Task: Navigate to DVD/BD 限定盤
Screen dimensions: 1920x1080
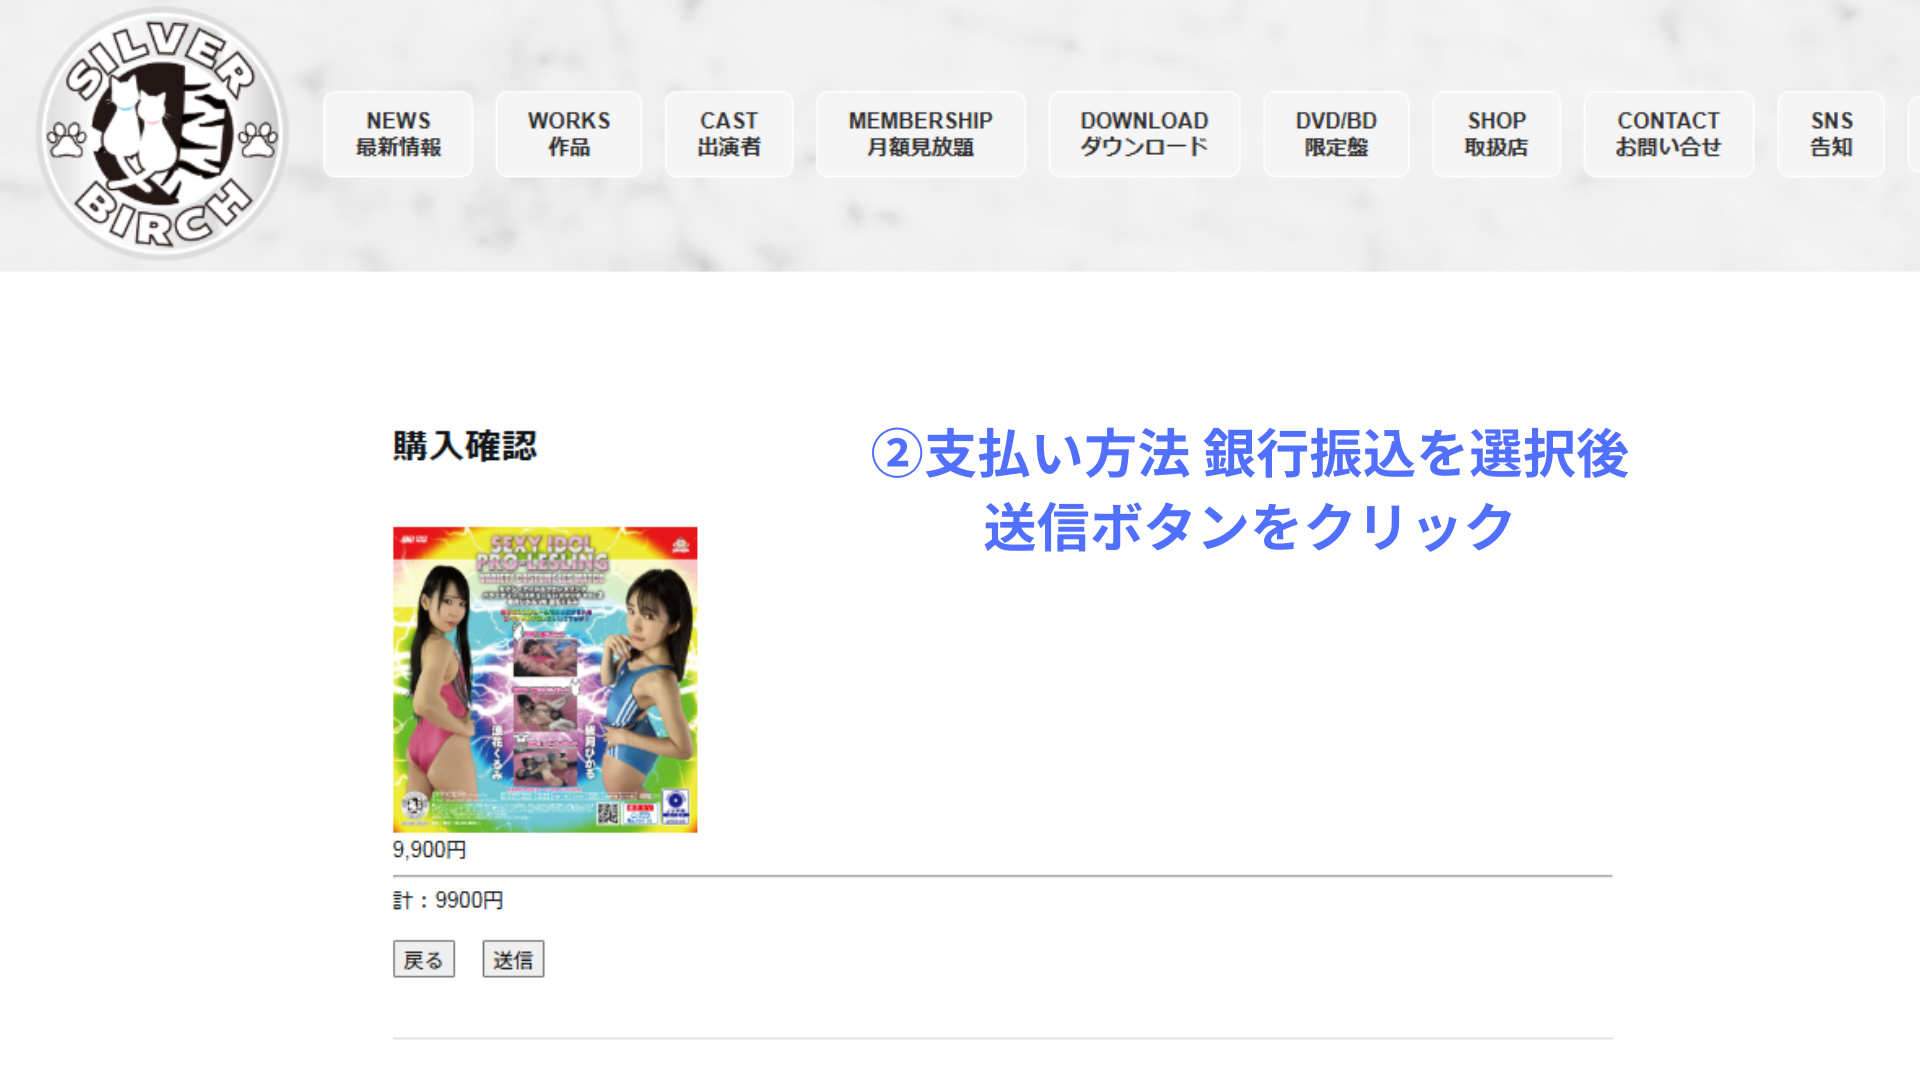Action: [x=1336, y=134]
